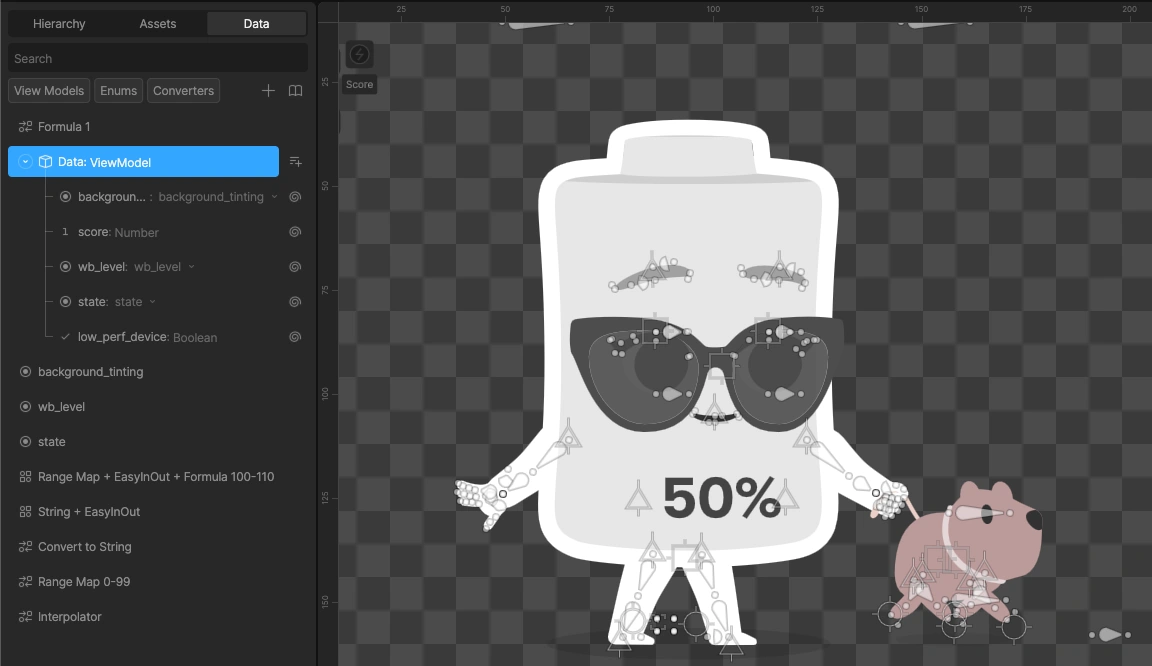This screenshot has width=1152, height=666.
Task: Click the add-property icon beside Data: ViewModel
Action: [x=295, y=162]
